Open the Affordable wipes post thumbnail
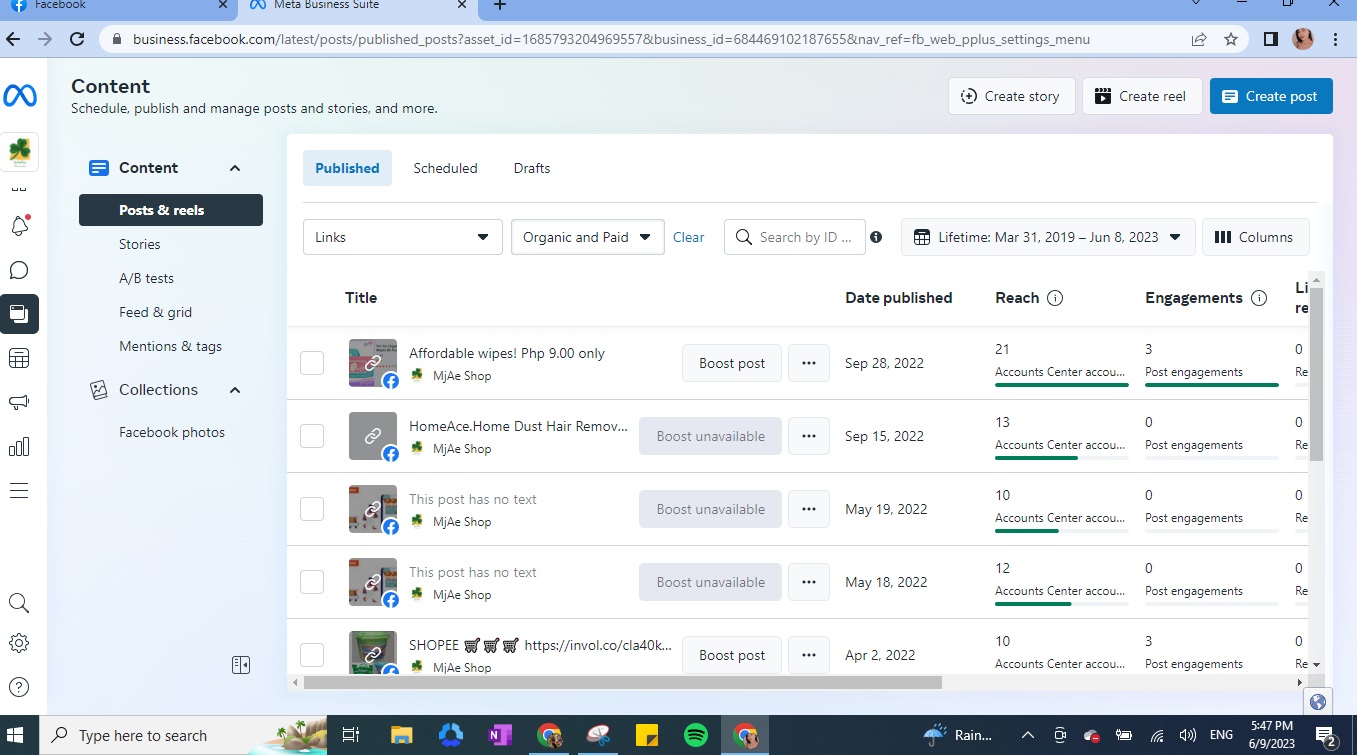The width and height of the screenshot is (1357, 755). (x=373, y=363)
